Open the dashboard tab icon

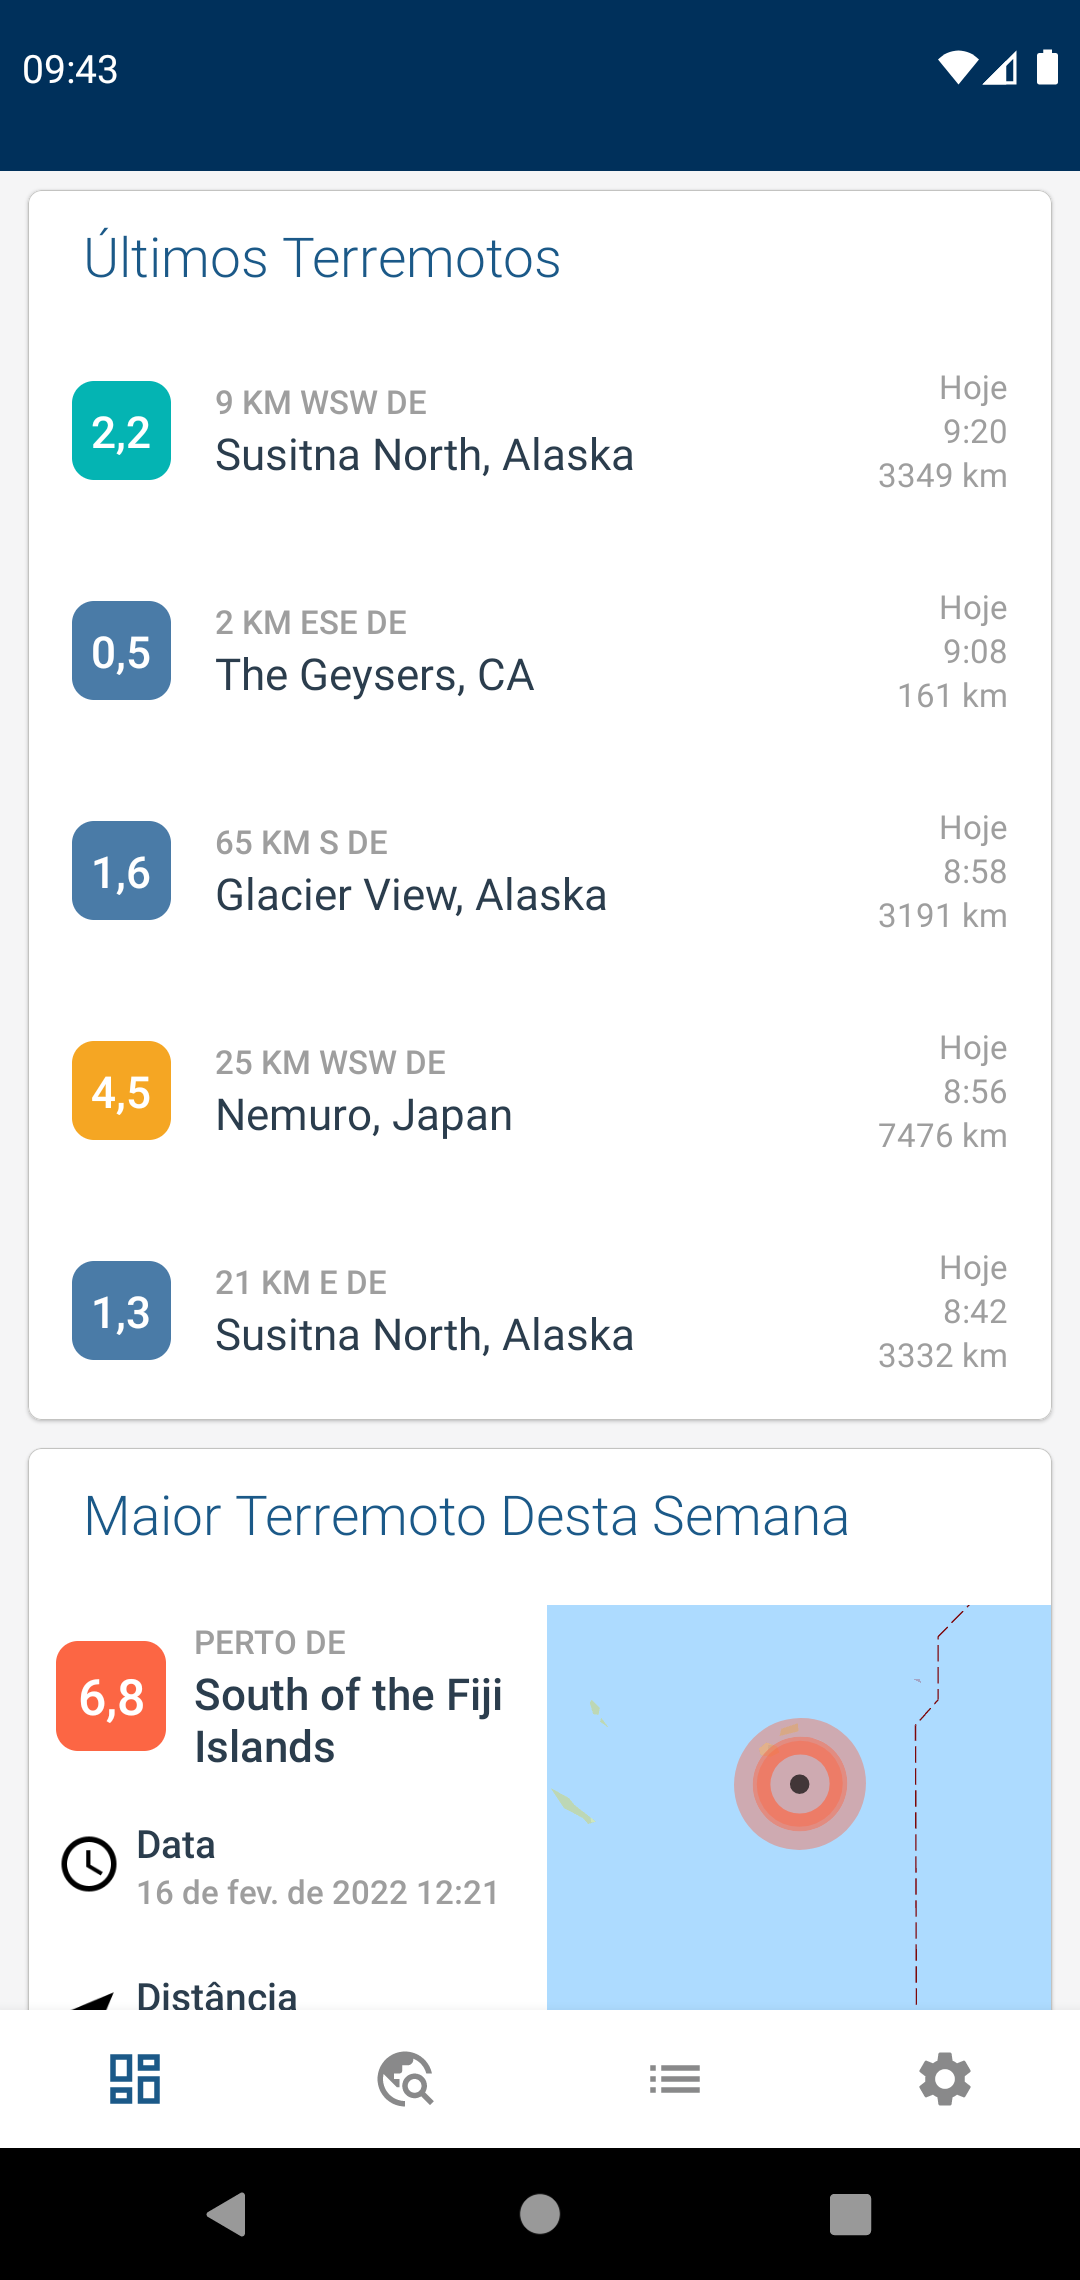tap(135, 2079)
